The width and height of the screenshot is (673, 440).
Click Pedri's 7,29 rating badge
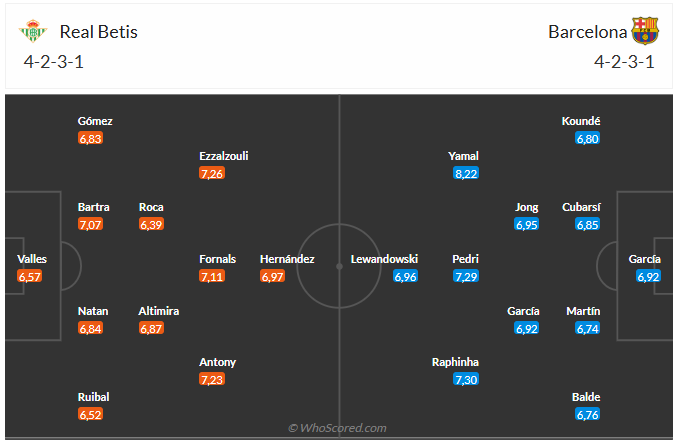pos(466,276)
